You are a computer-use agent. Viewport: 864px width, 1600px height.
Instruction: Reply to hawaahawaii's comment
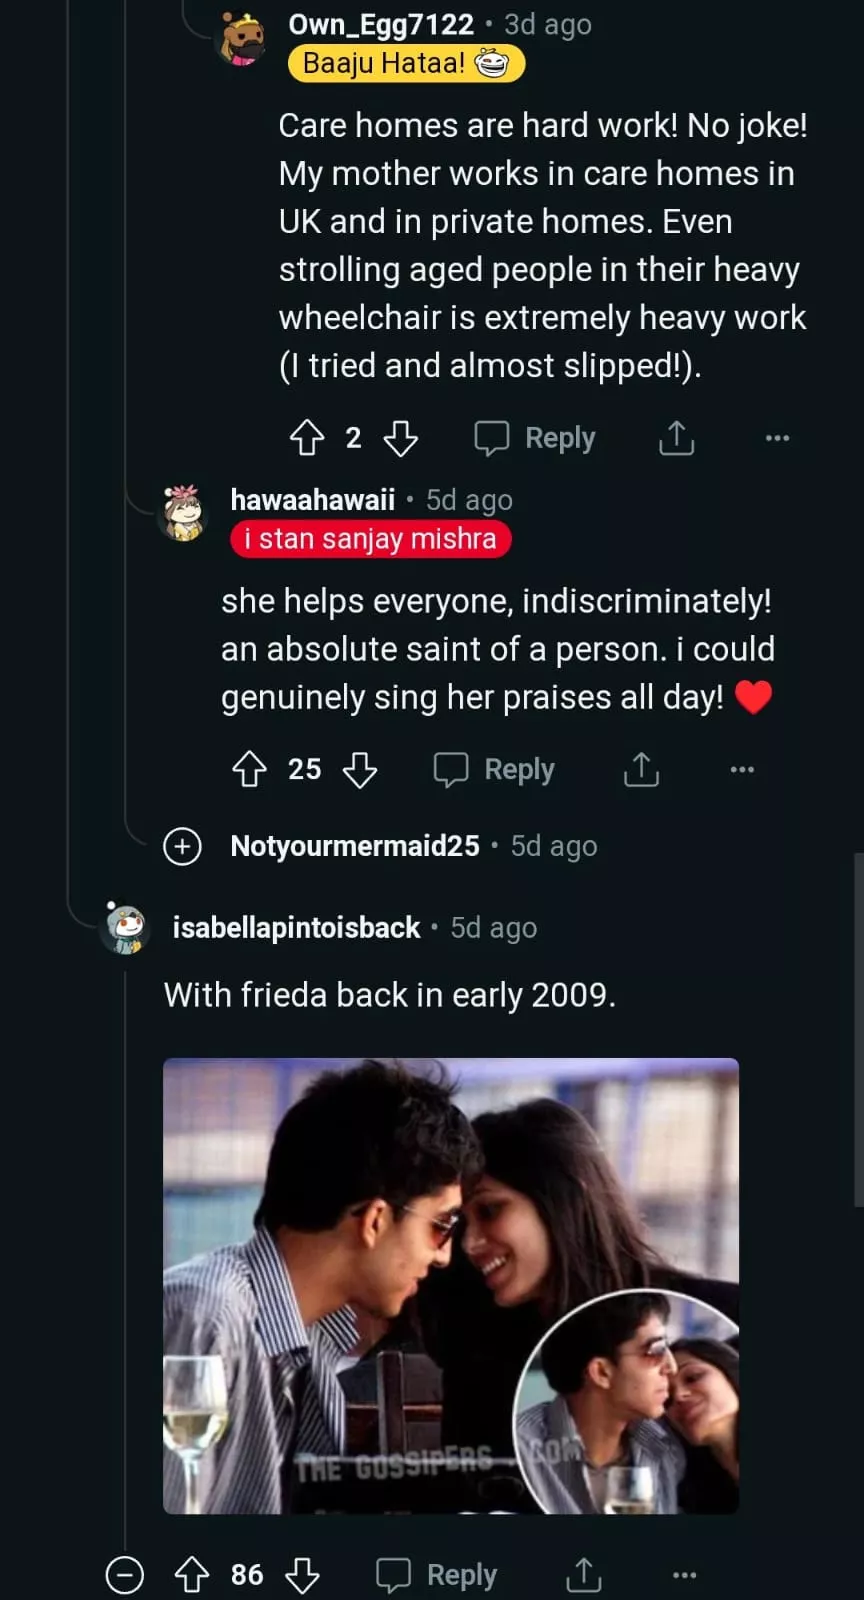coord(494,769)
